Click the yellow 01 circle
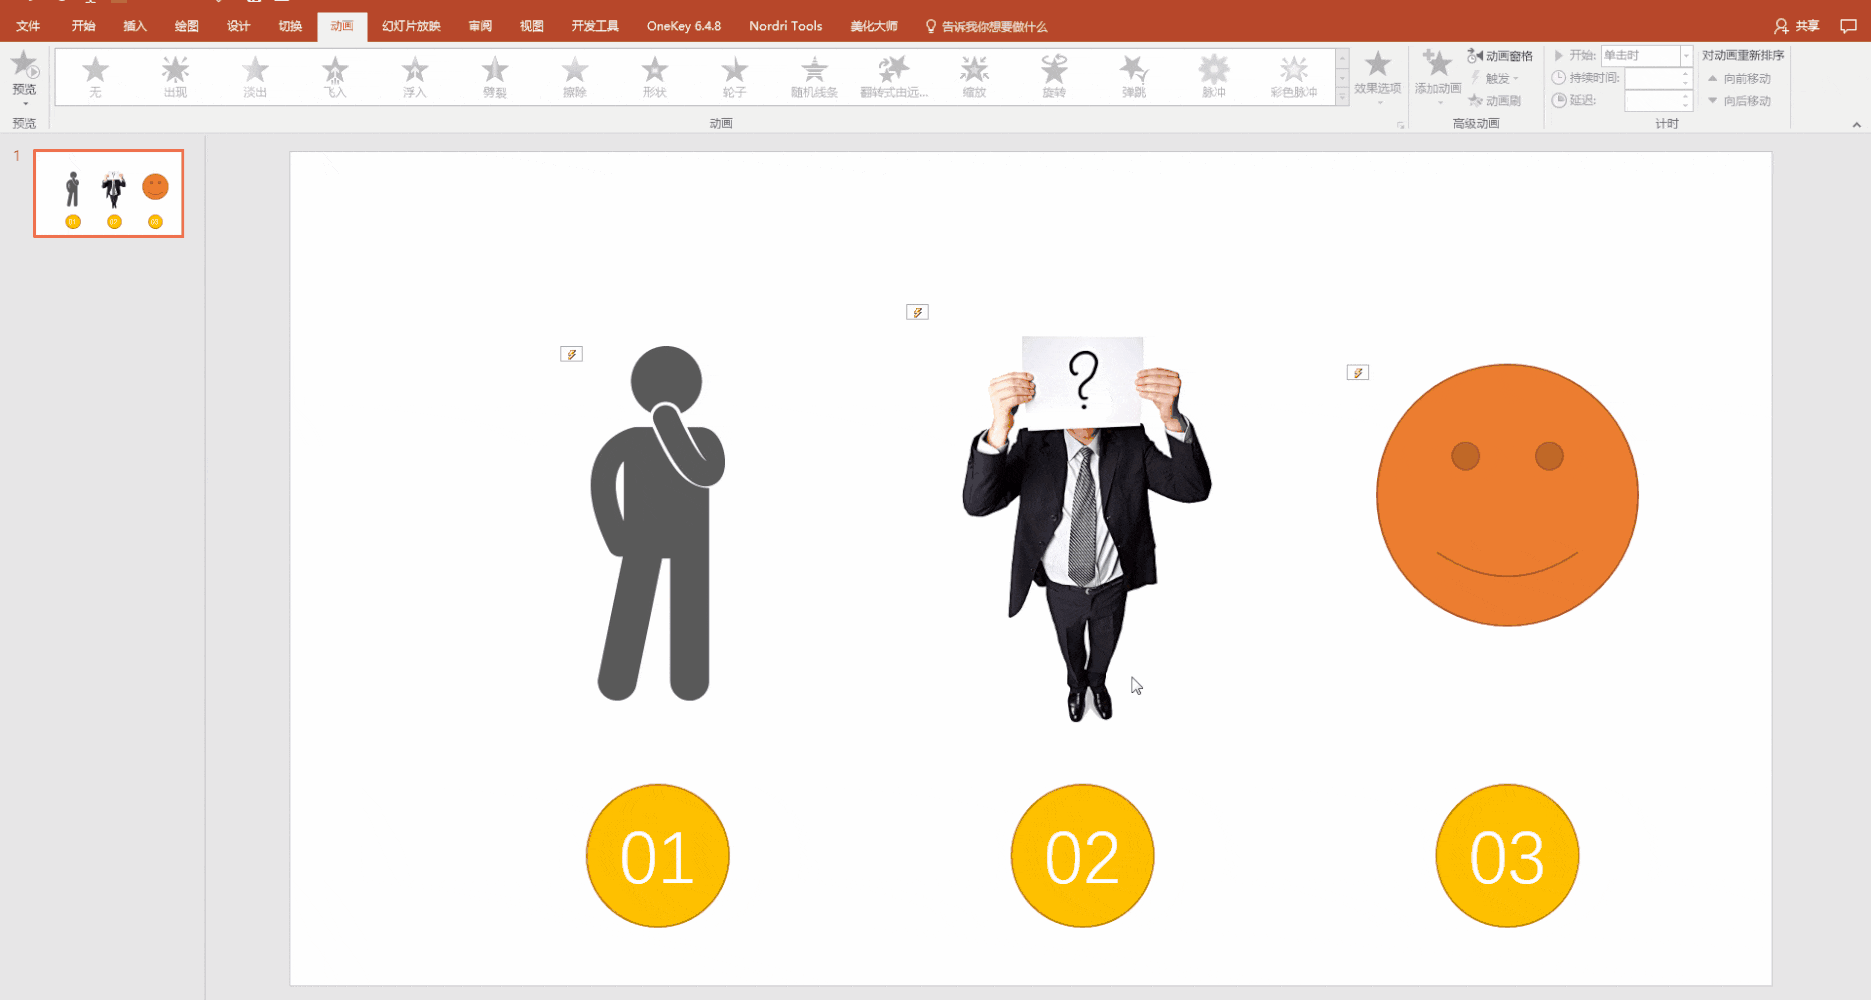Image resolution: width=1871 pixels, height=1000 pixels. click(x=657, y=856)
